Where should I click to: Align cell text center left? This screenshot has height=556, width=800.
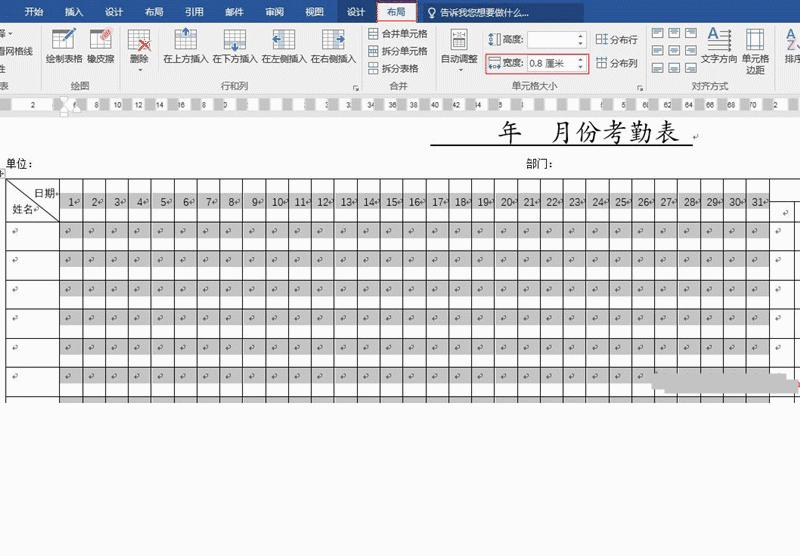click(x=658, y=50)
